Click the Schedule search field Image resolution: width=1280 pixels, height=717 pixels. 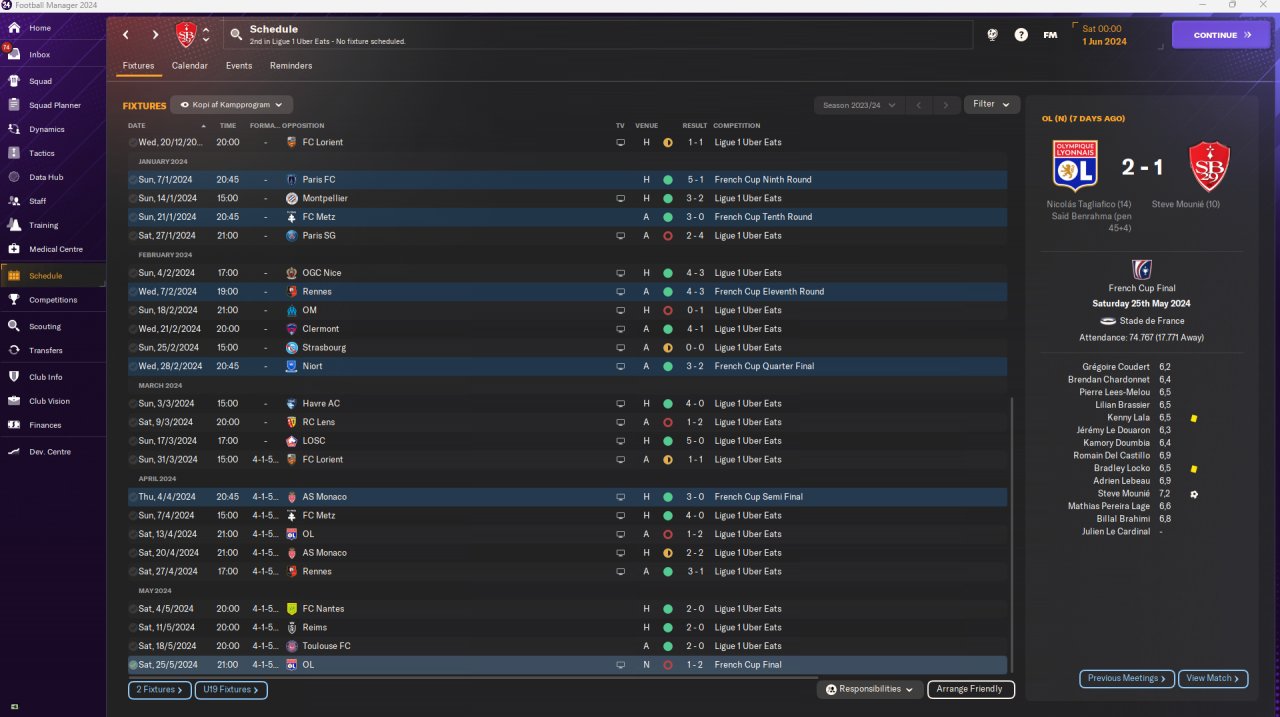[x=597, y=35]
